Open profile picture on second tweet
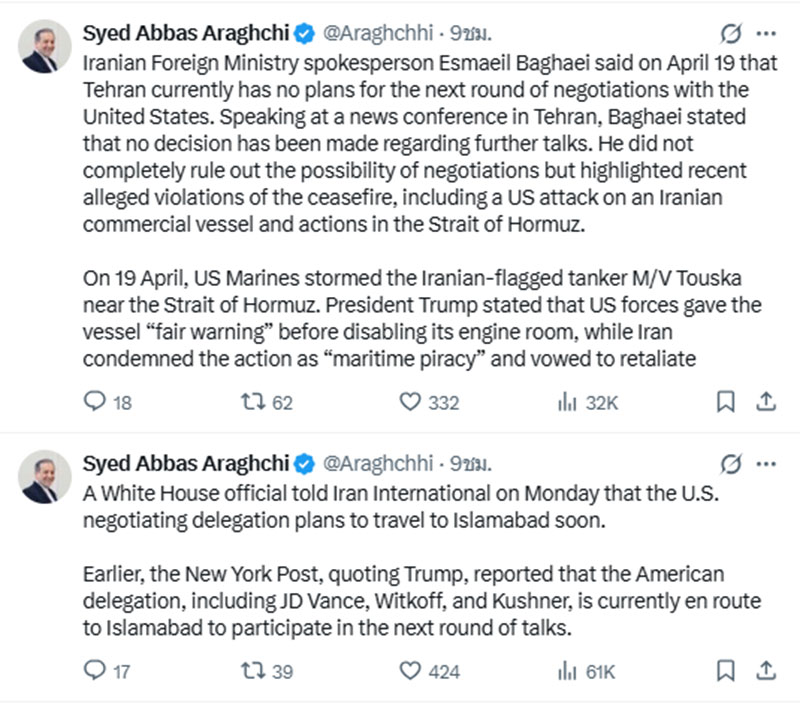The height and width of the screenshot is (704, 800). [46, 477]
